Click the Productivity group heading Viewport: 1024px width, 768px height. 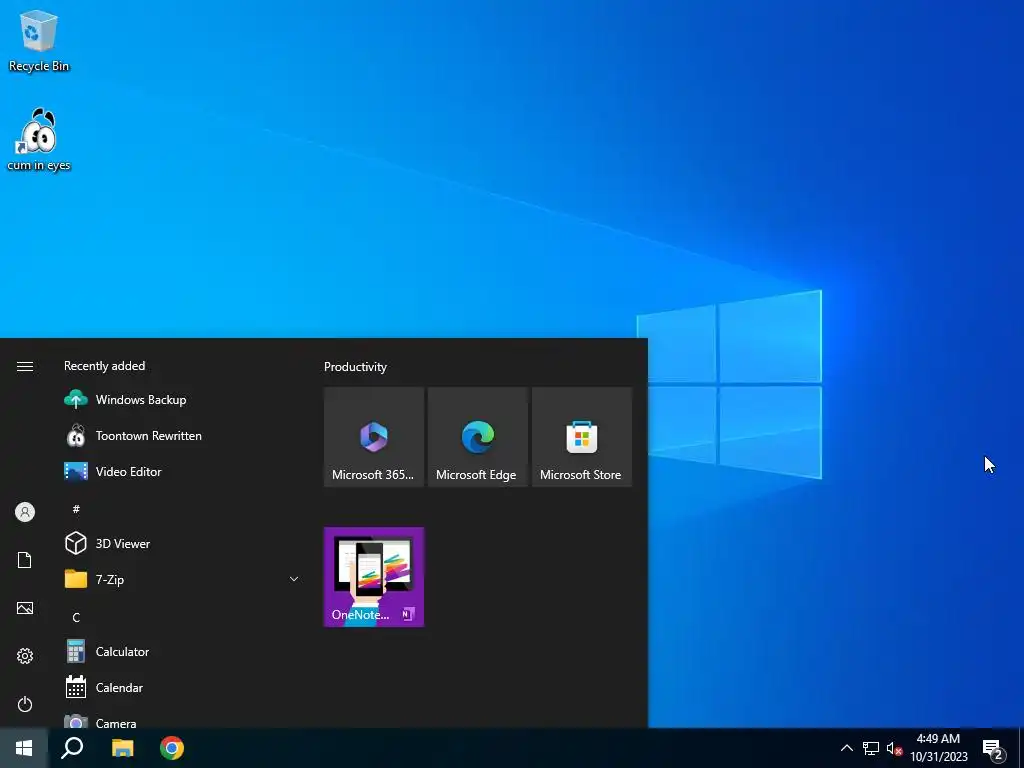(x=355, y=367)
